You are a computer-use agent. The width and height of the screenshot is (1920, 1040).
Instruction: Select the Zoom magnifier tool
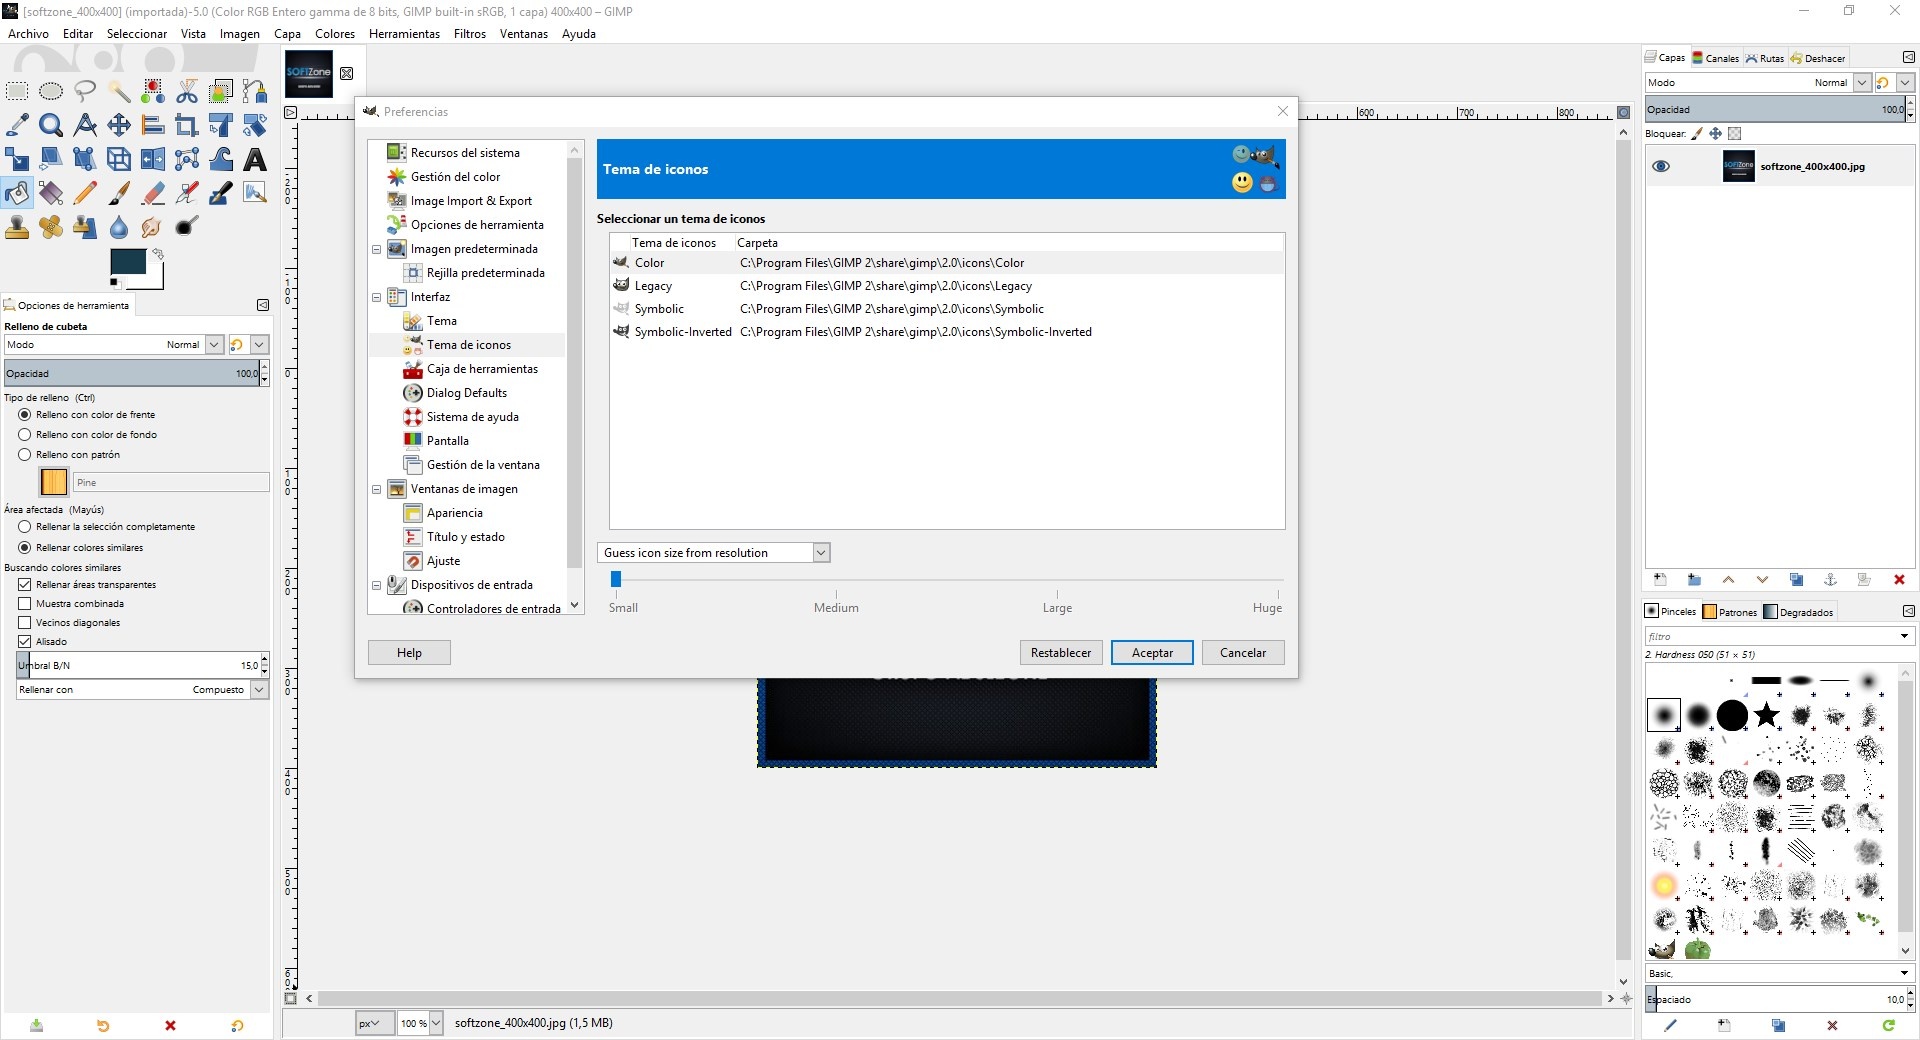coord(51,125)
